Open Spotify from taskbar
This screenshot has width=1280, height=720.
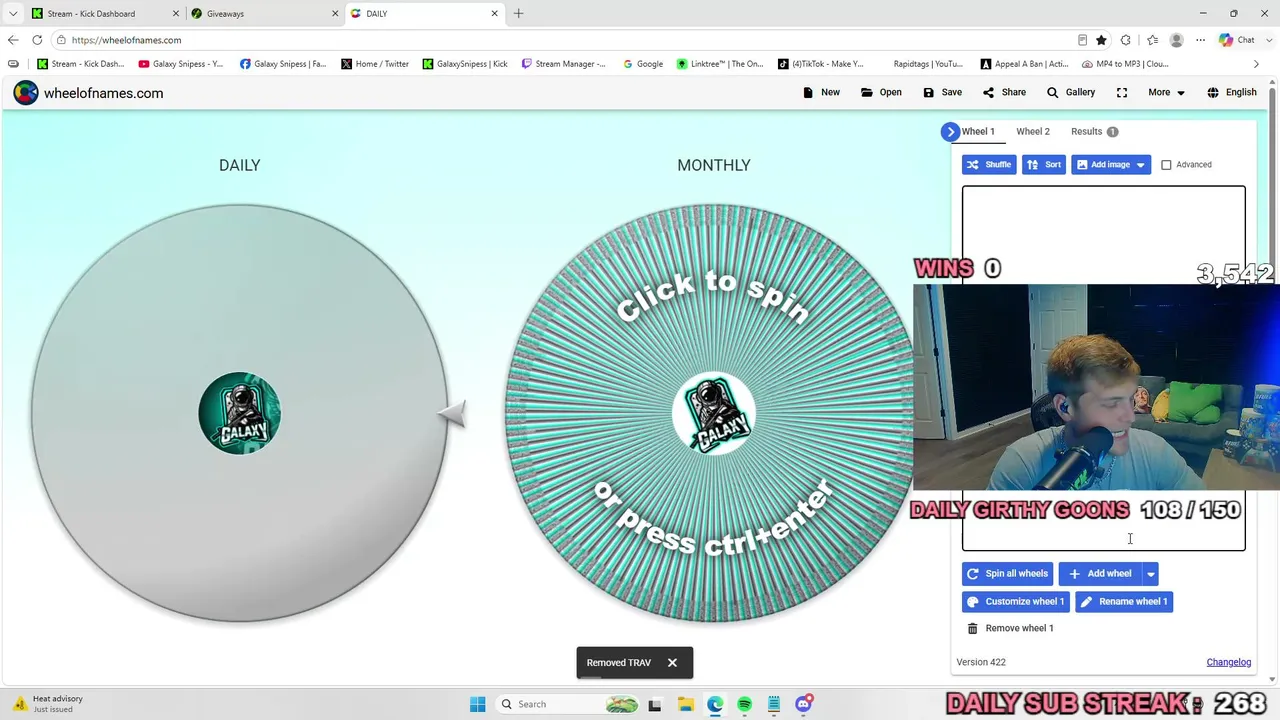(x=744, y=704)
